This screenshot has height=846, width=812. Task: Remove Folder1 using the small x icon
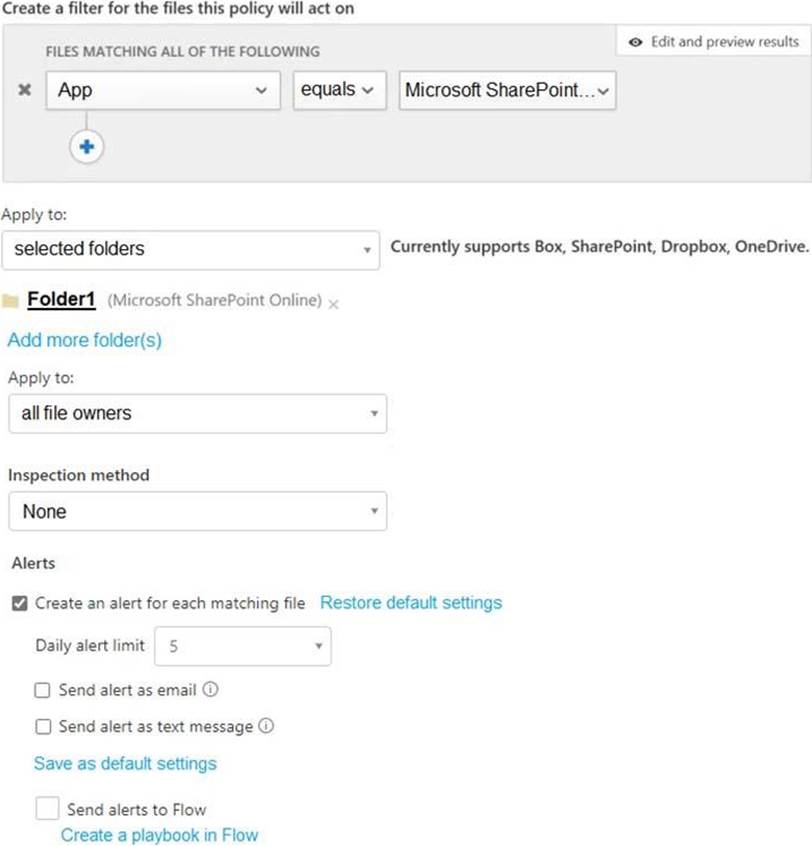(x=333, y=304)
